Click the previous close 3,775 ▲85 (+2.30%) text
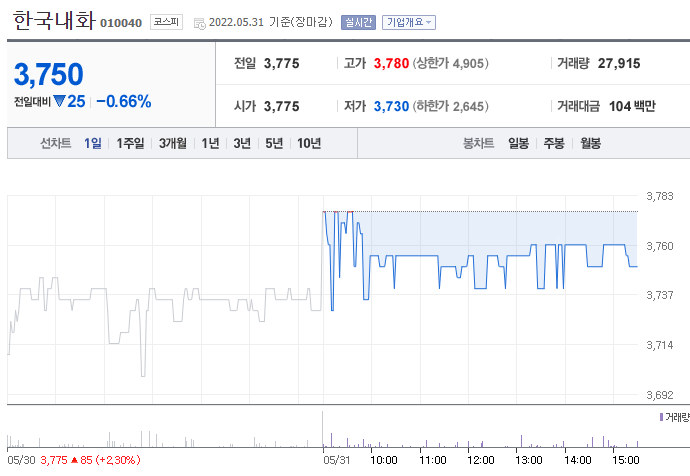690x476 pixels. [x=90, y=460]
